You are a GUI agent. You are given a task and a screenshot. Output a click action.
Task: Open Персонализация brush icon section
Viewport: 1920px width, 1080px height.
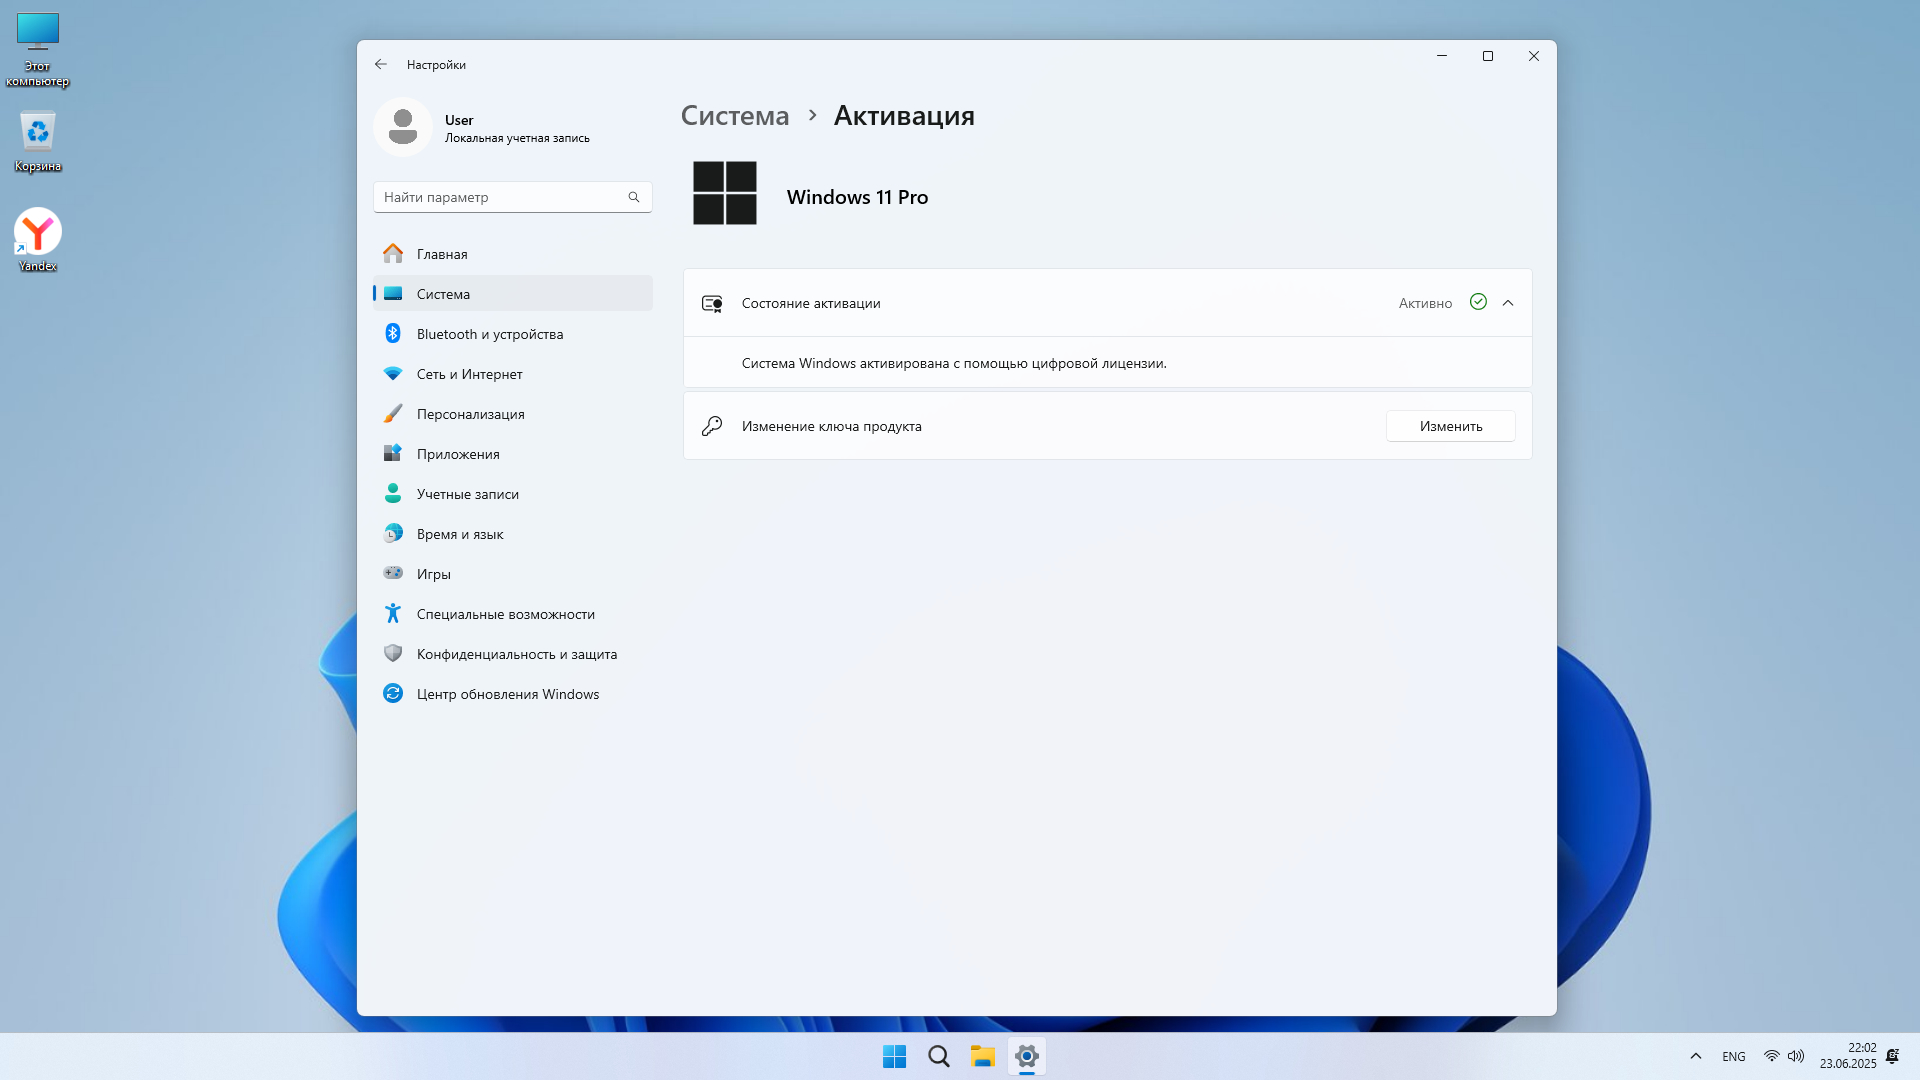(x=393, y=414)
